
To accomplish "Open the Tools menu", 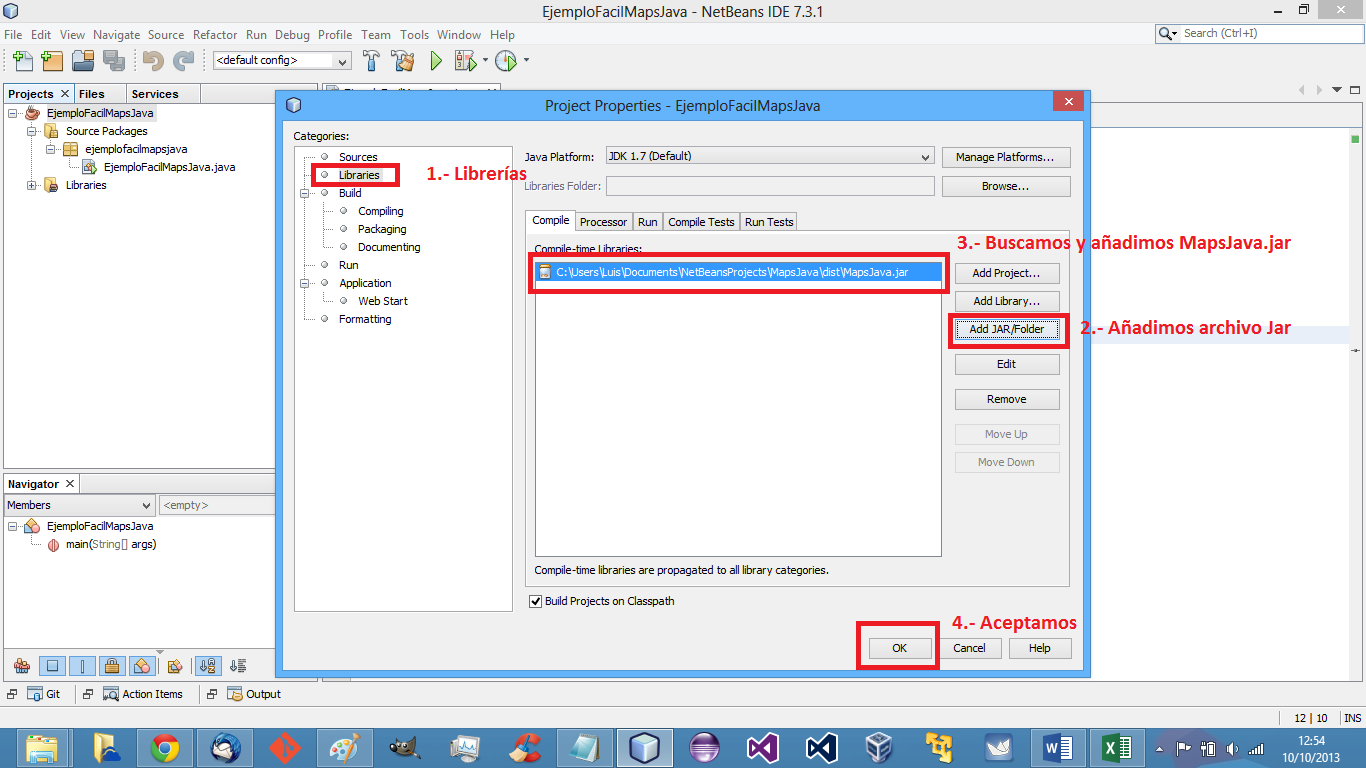I will pos(414,34).
